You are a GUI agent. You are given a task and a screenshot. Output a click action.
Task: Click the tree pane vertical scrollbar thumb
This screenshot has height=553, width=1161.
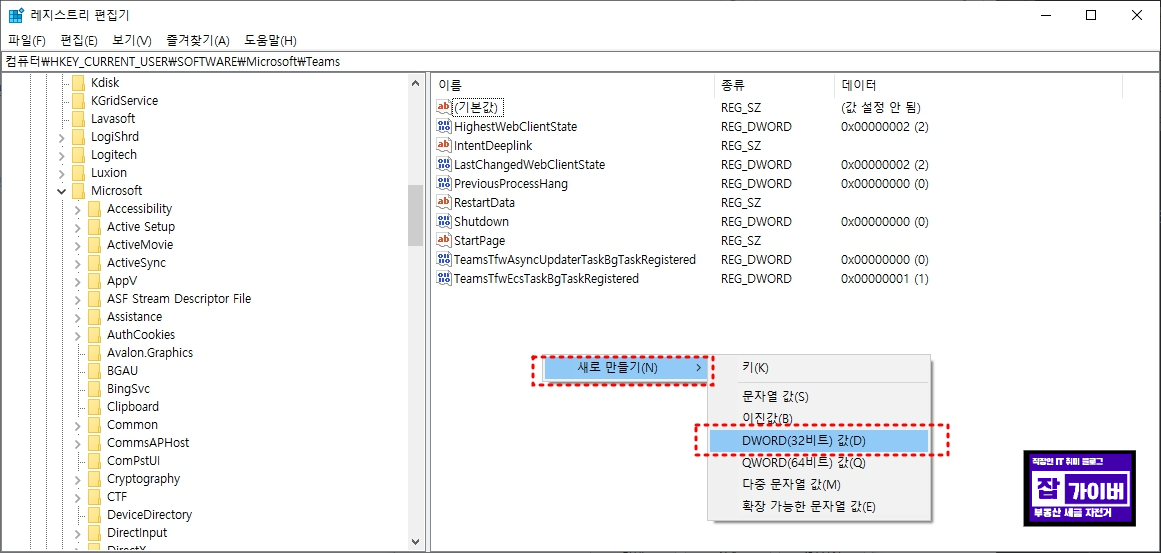point(415,215)
